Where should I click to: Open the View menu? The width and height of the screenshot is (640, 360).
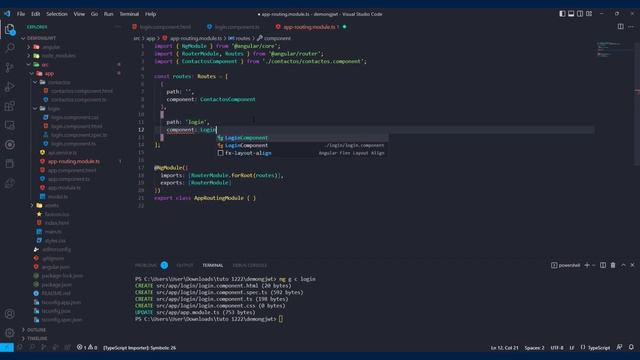coord(79,14)
